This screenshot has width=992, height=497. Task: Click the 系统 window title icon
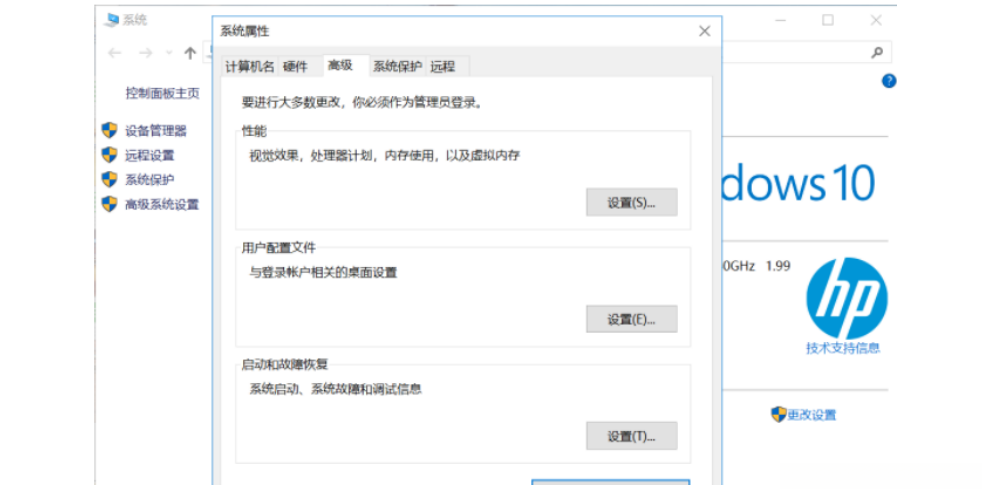112,20
